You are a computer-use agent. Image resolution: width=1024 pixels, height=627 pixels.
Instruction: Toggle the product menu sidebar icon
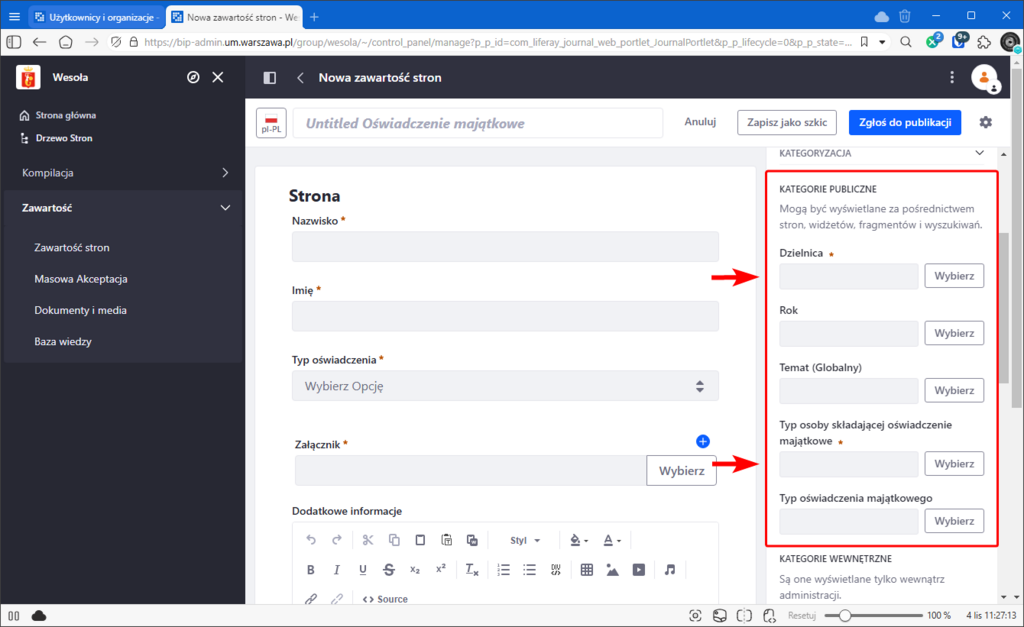pos(269,78)
